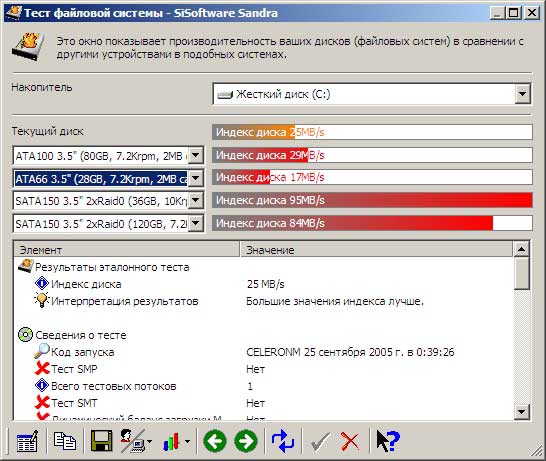Click the Большие значения индекса лучше text

(335, 301)
